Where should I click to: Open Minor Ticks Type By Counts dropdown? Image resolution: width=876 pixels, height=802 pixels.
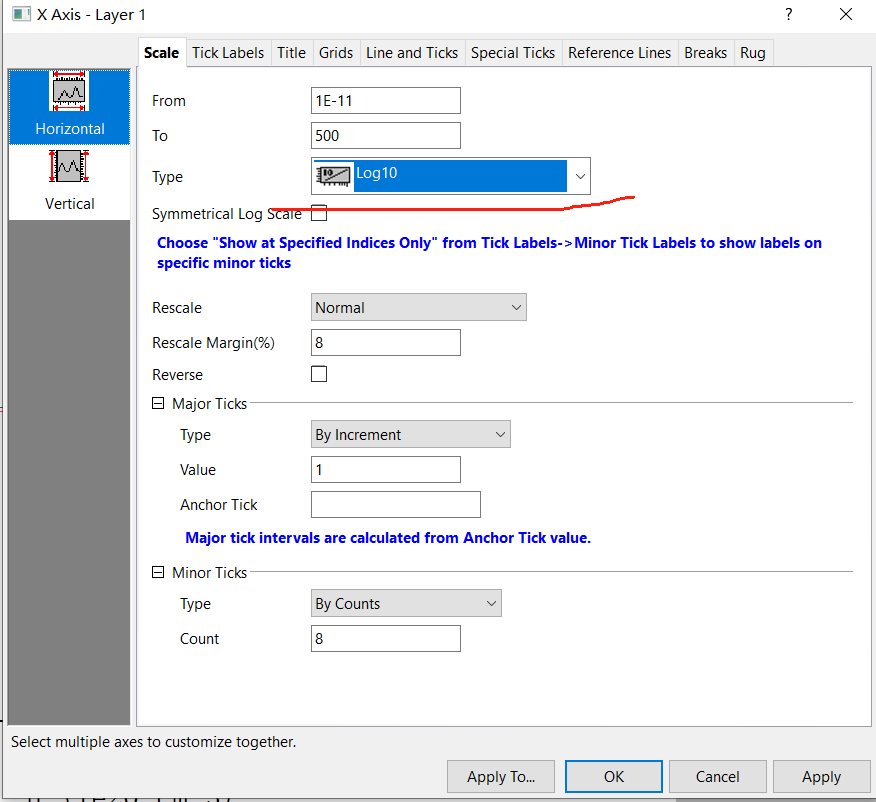point(406,603)
